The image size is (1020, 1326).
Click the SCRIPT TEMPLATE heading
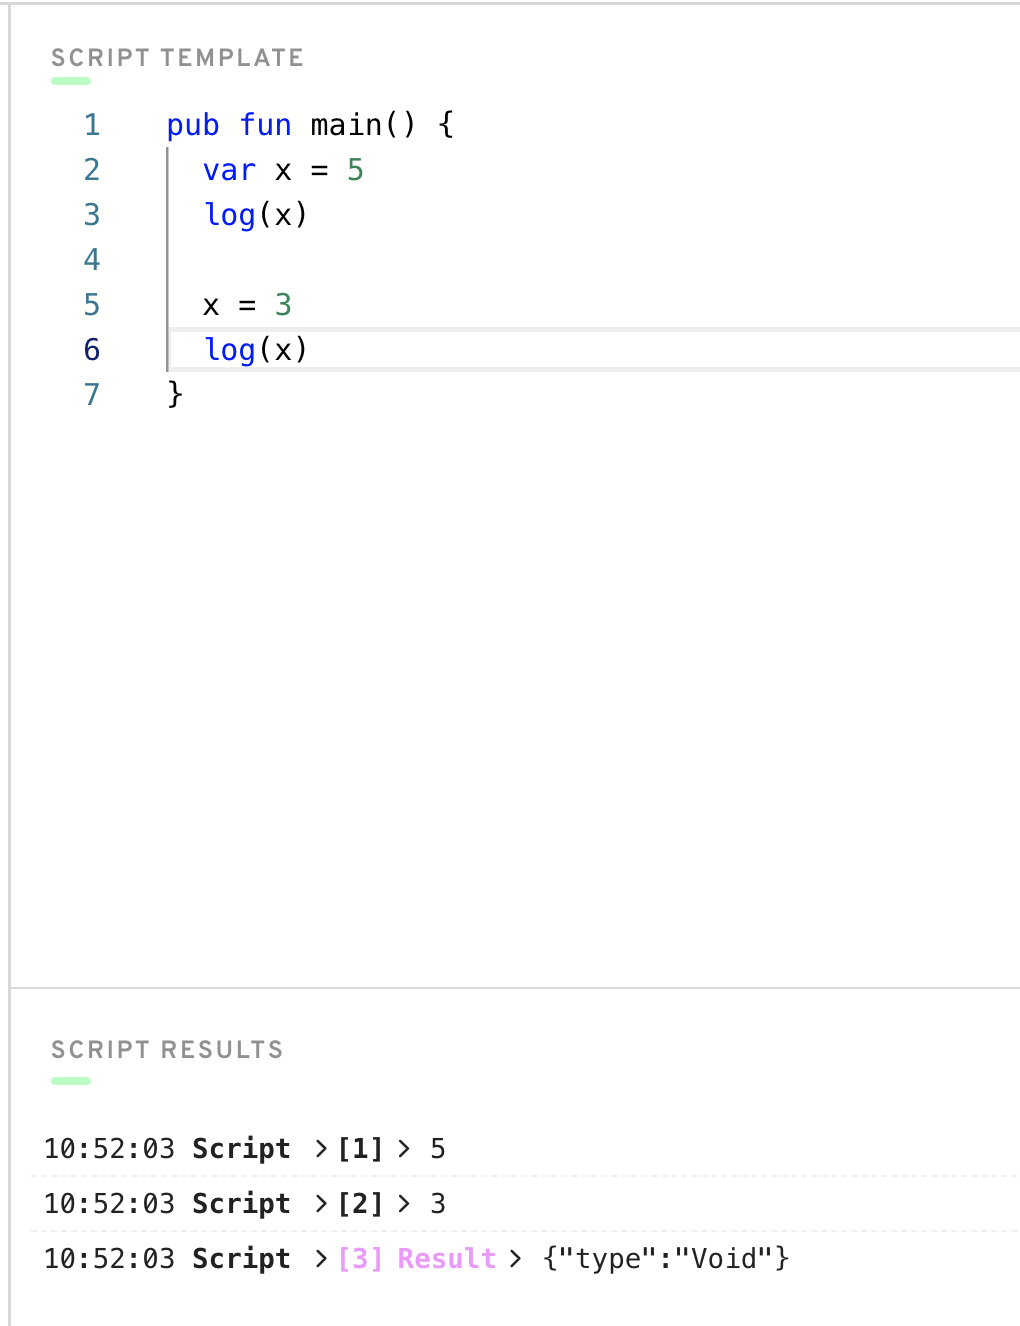[177, 58]
